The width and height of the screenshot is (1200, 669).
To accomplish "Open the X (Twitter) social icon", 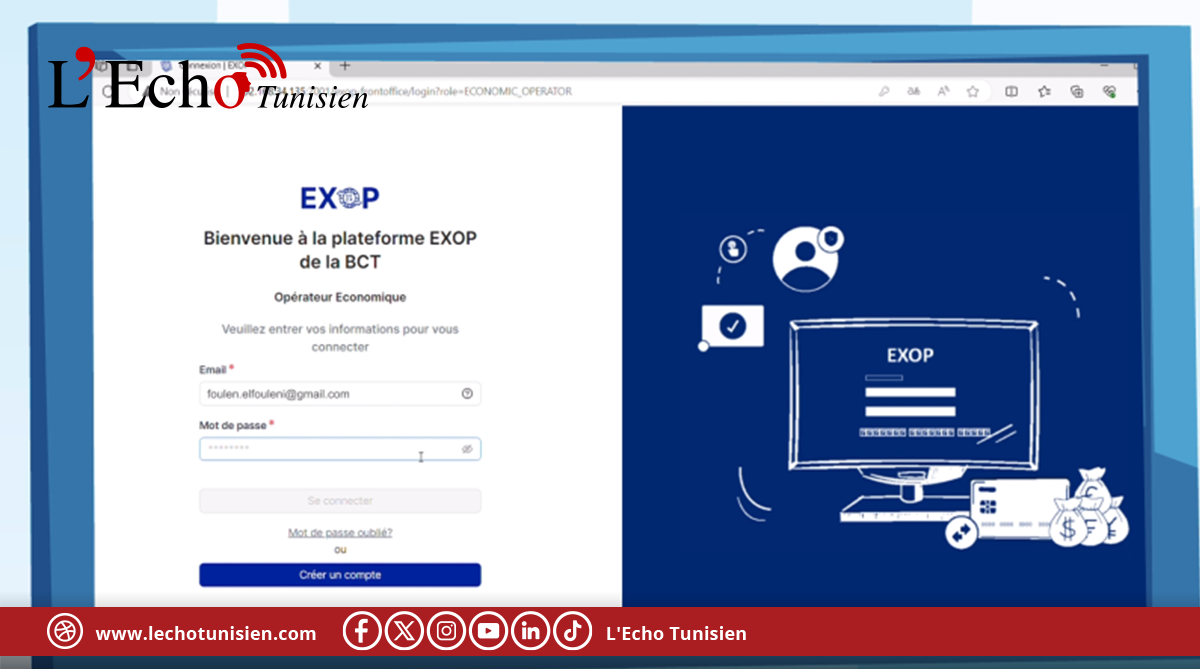I will (x=404, y=632).
